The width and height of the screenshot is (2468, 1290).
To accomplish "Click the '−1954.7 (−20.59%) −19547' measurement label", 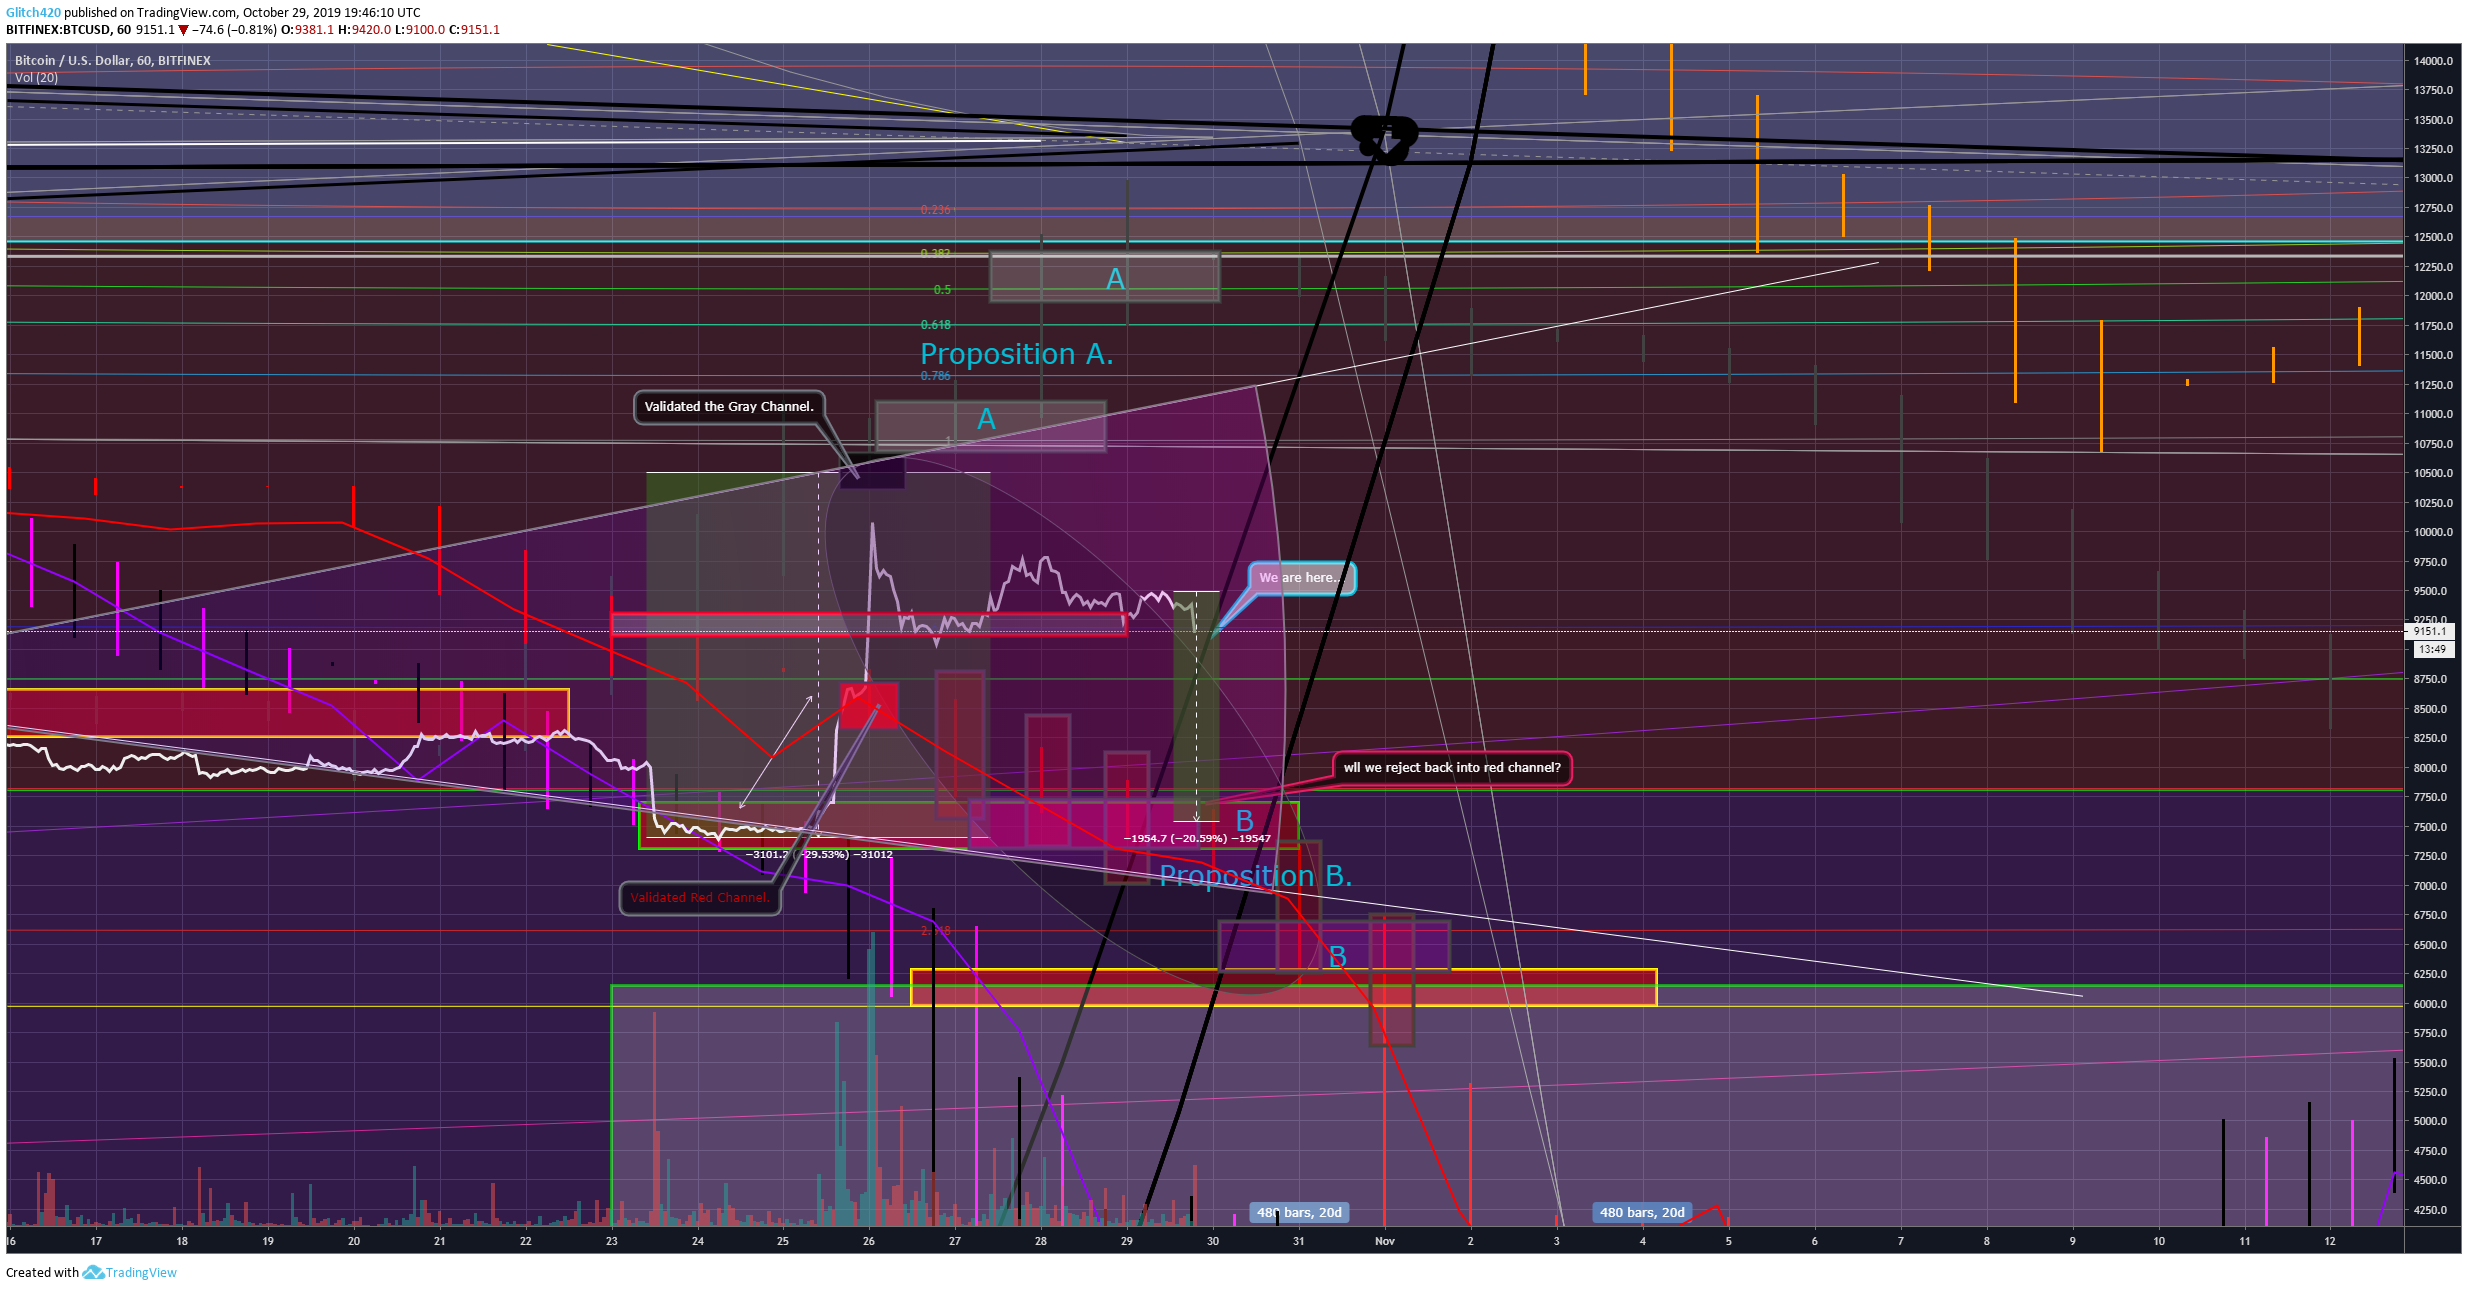I will [x=1197, y=838].
